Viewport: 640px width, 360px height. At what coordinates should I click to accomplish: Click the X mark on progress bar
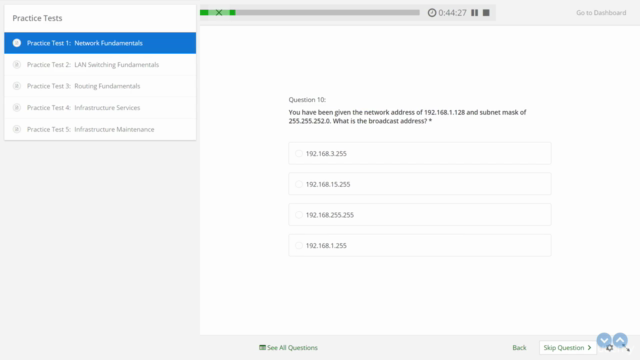tap(219, 13)
